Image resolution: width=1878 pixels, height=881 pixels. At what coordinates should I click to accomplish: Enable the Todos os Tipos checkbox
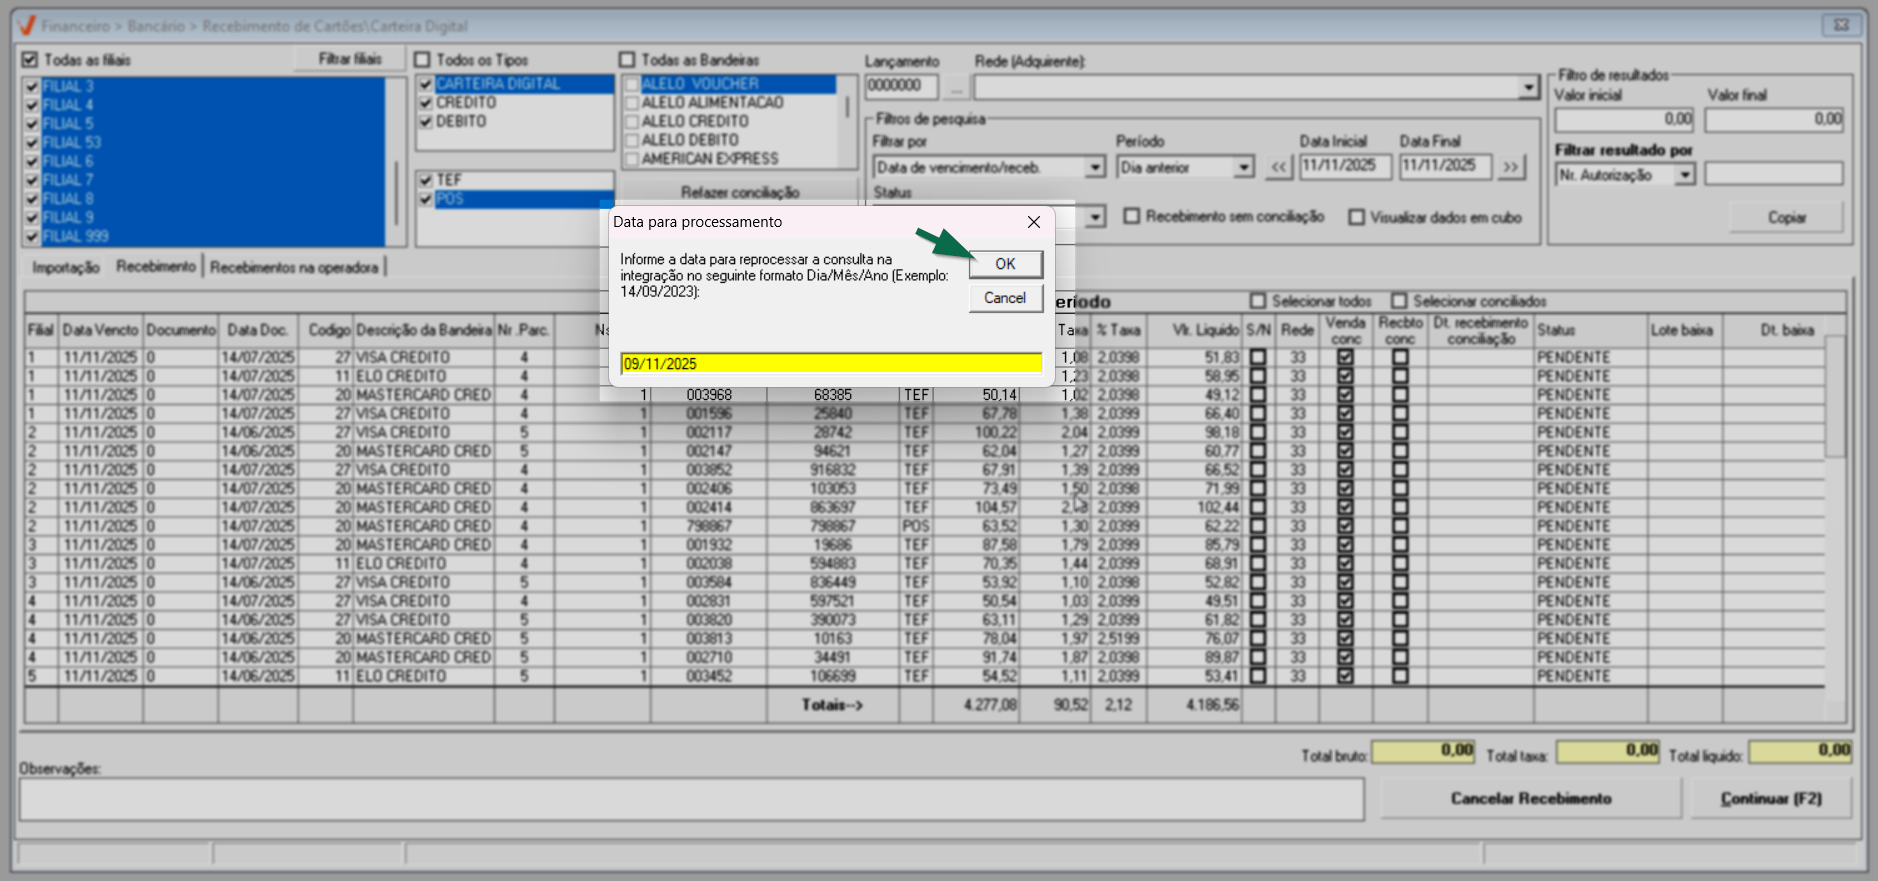tap(423, 60)
